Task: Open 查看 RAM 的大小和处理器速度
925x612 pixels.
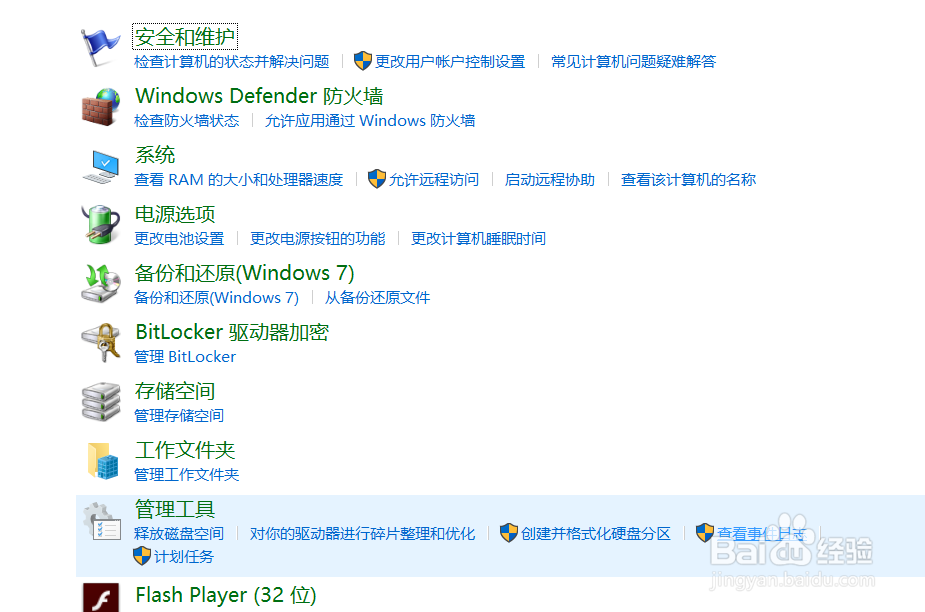Action: pyautogui.click(x=238, y=179)
